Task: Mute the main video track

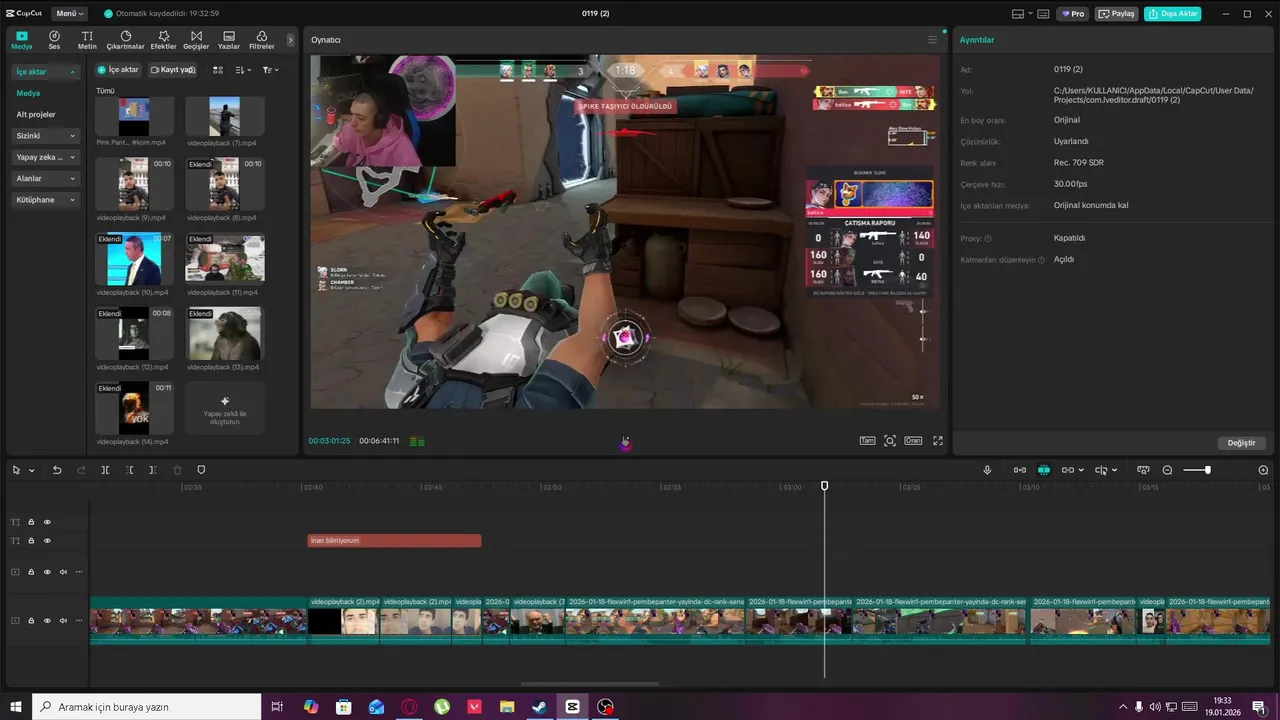Action: [x=63, y=621]
